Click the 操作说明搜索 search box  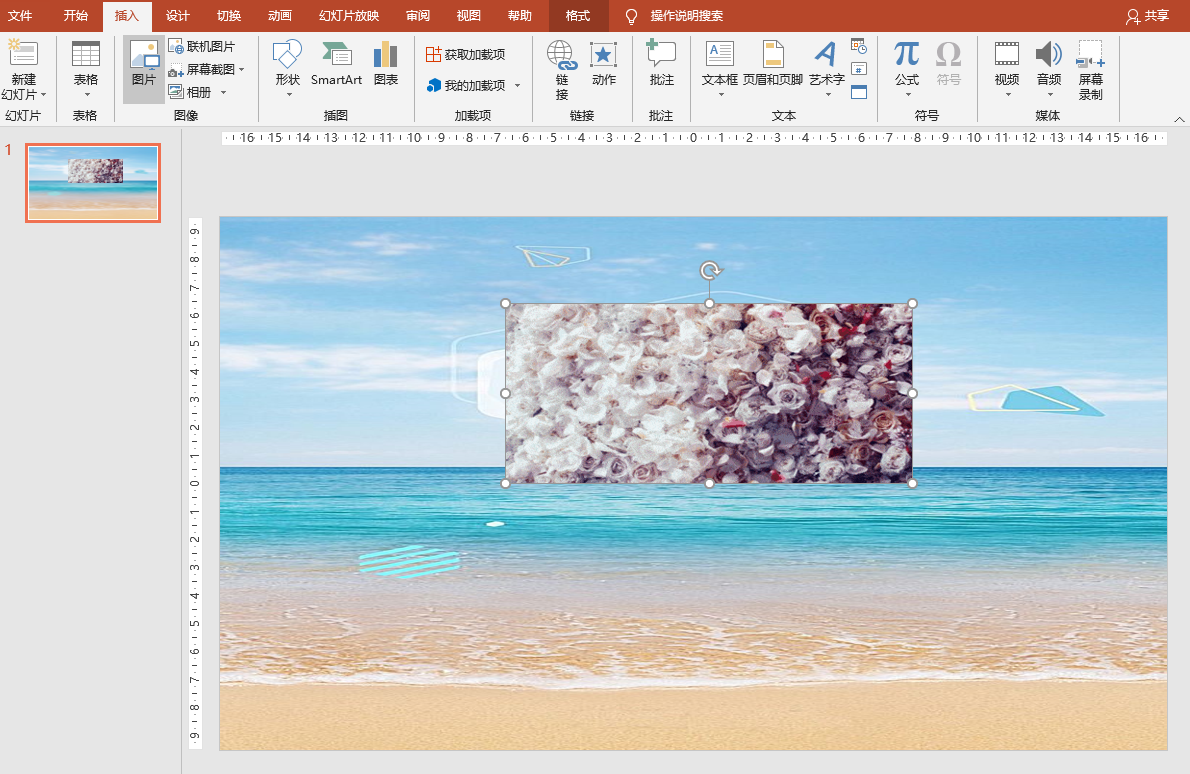click(686, 16)
